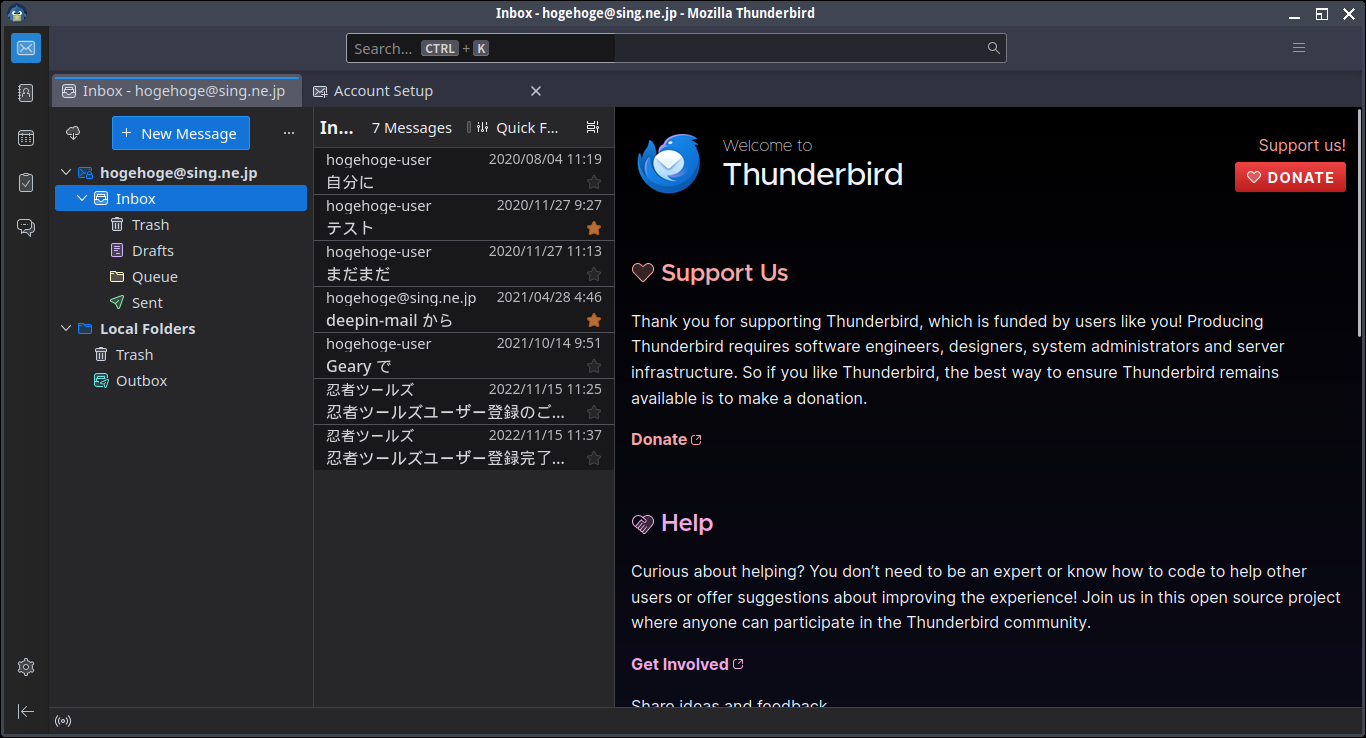This screenshot has height=738, width=1366.
Task: Open the Chat space
Action: click(26, 228)
